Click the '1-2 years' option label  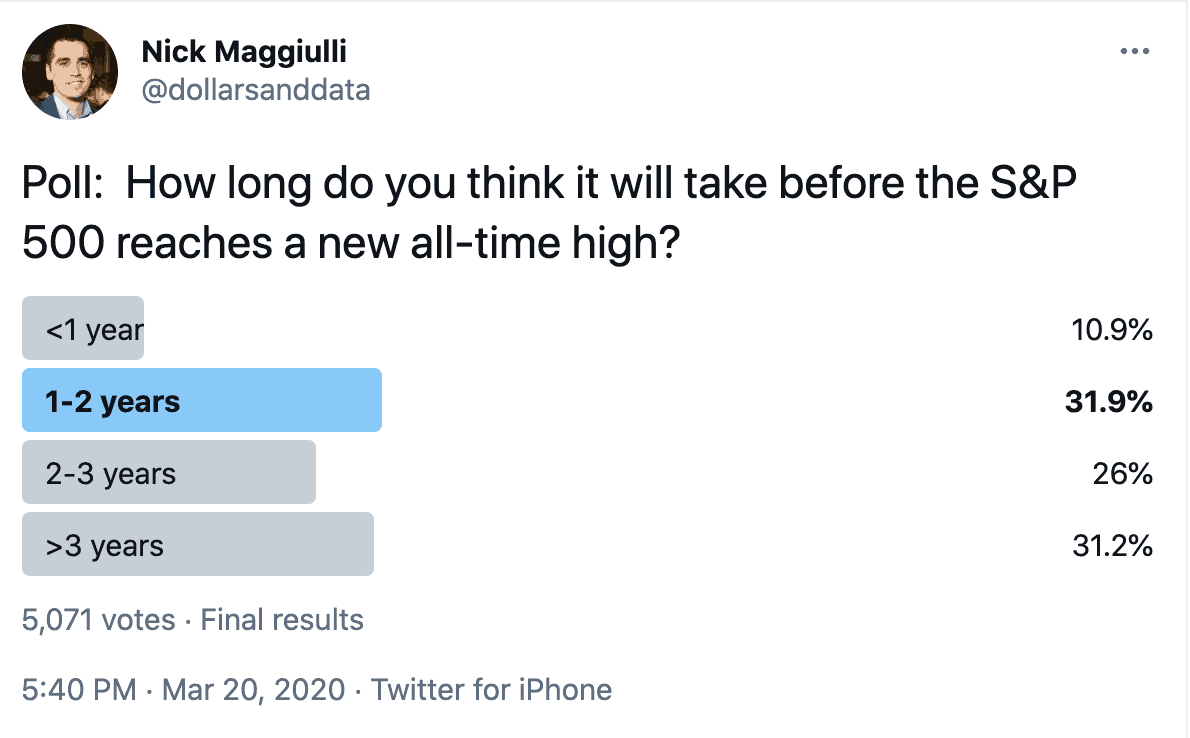tap(112, 402)
